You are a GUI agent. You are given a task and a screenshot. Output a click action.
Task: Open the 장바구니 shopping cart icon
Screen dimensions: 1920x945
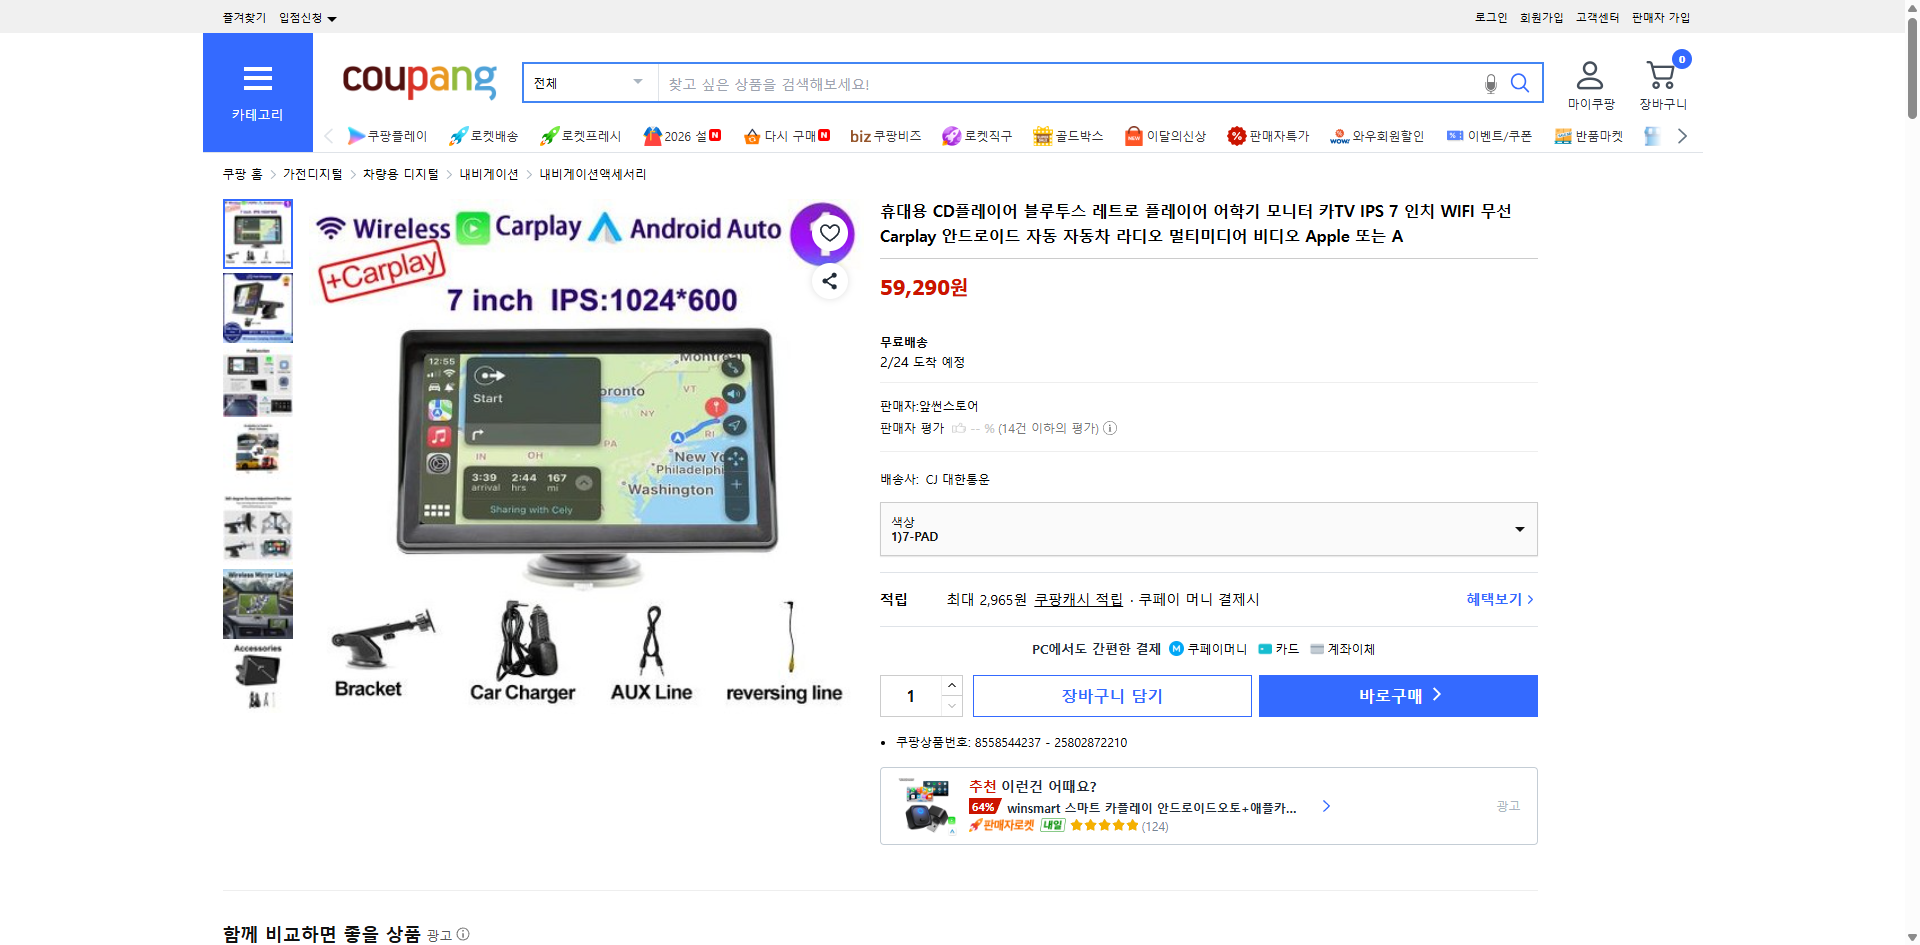tap(1661, 78)
